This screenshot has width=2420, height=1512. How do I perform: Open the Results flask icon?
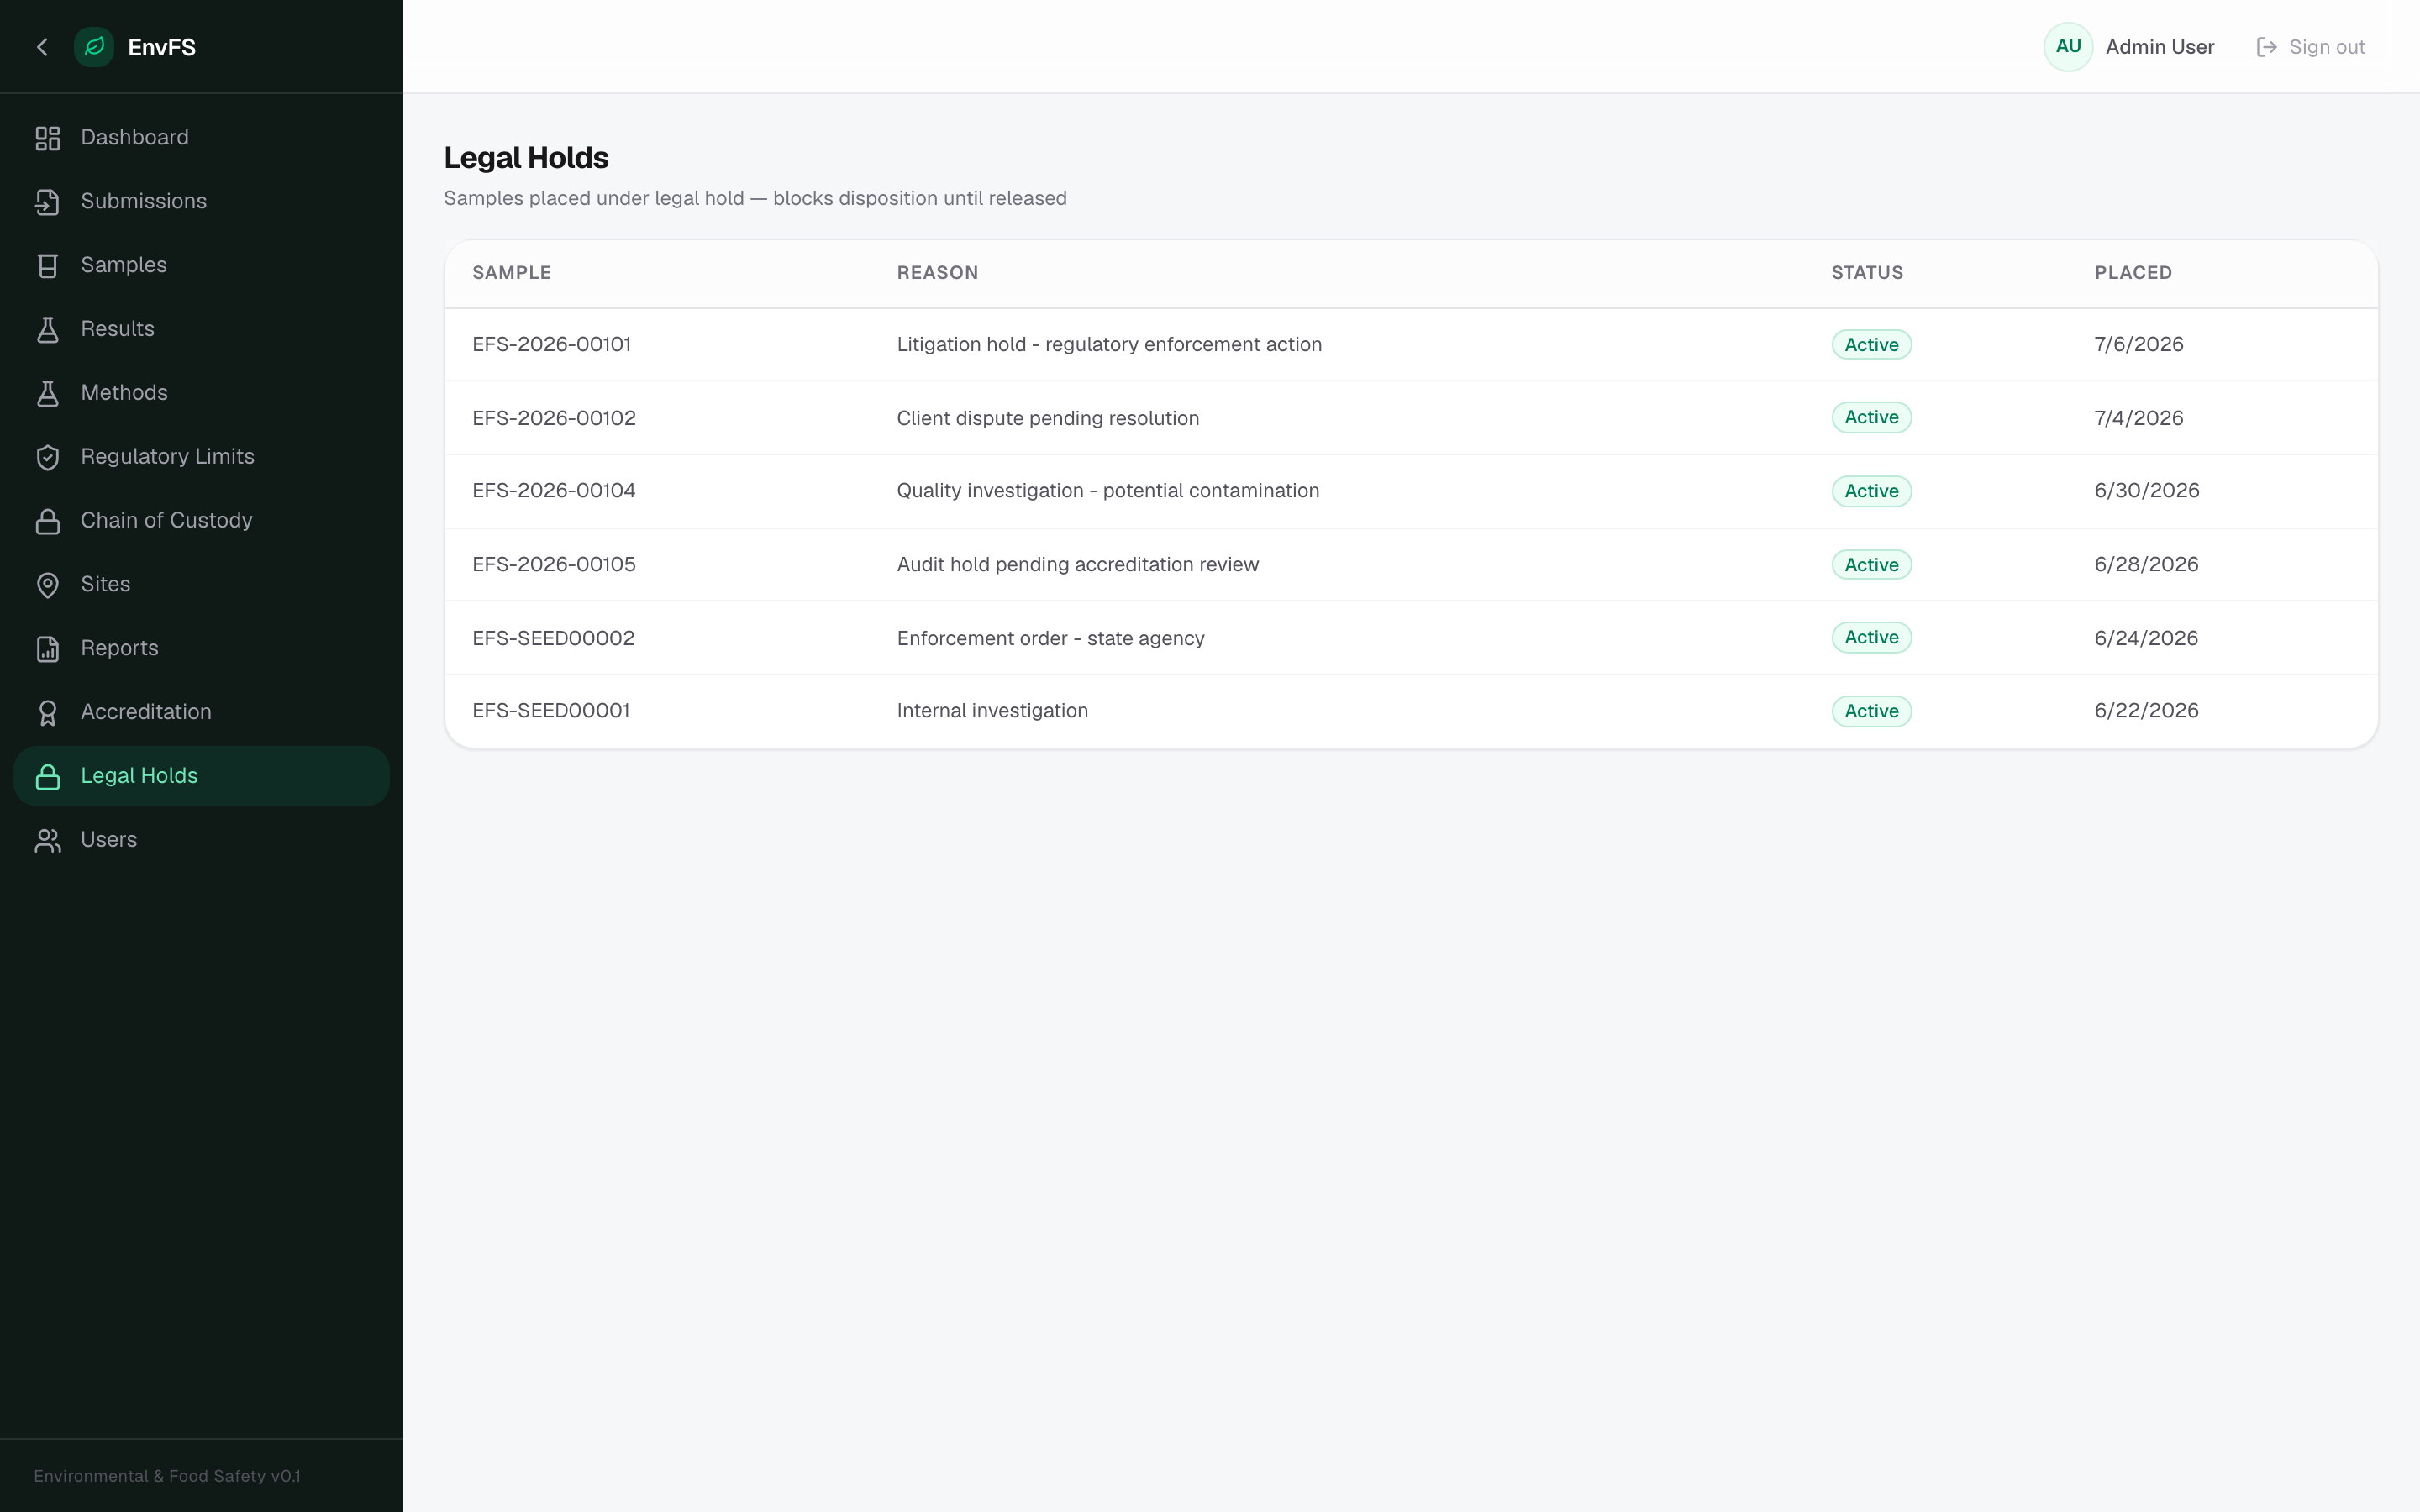(48, 330)
